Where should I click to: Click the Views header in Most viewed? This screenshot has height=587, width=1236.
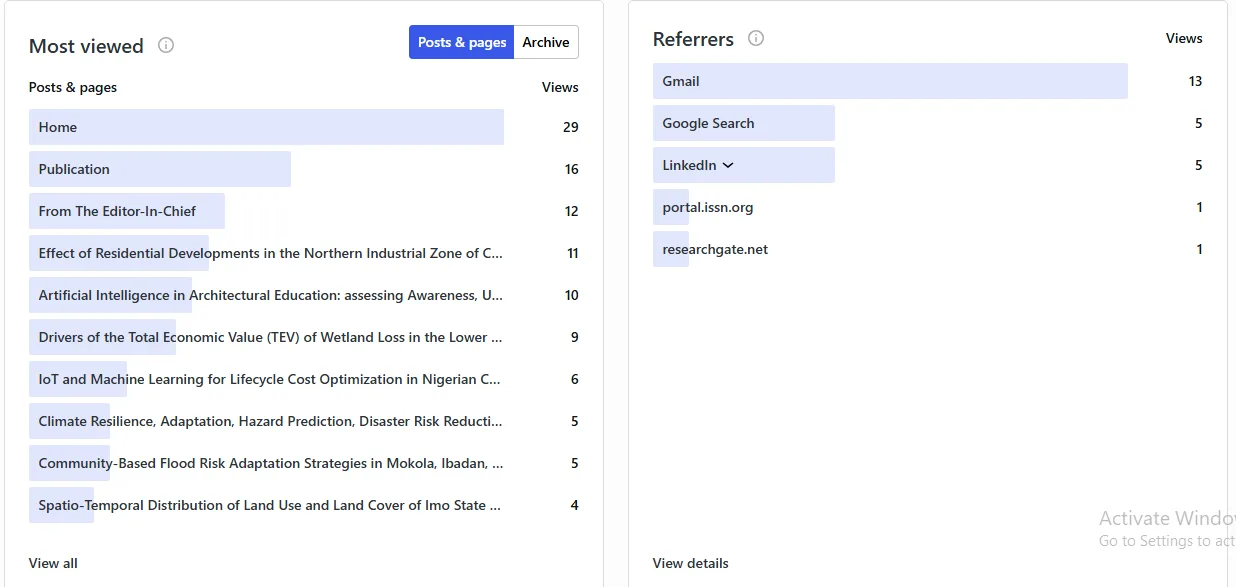[560, 87]
